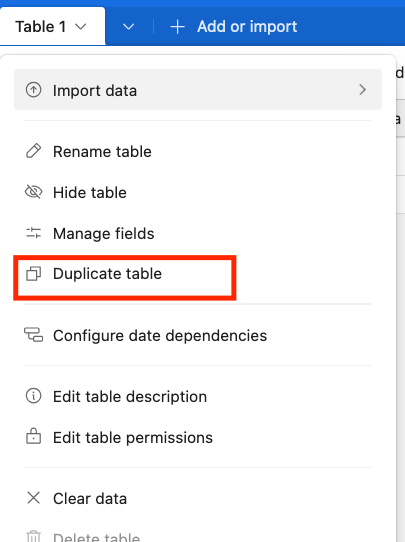Open the all-tables chevron dropdown in blue bar
405x542 pixels.
128,27
